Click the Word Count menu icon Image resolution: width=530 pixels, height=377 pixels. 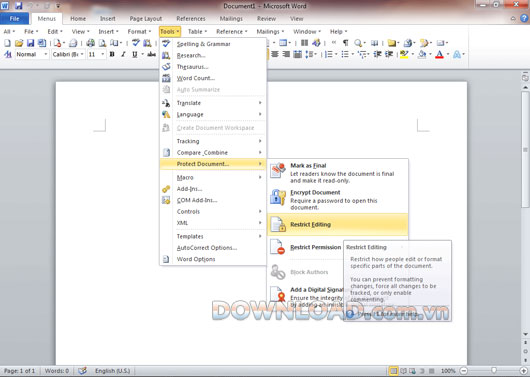pos(166,78)
